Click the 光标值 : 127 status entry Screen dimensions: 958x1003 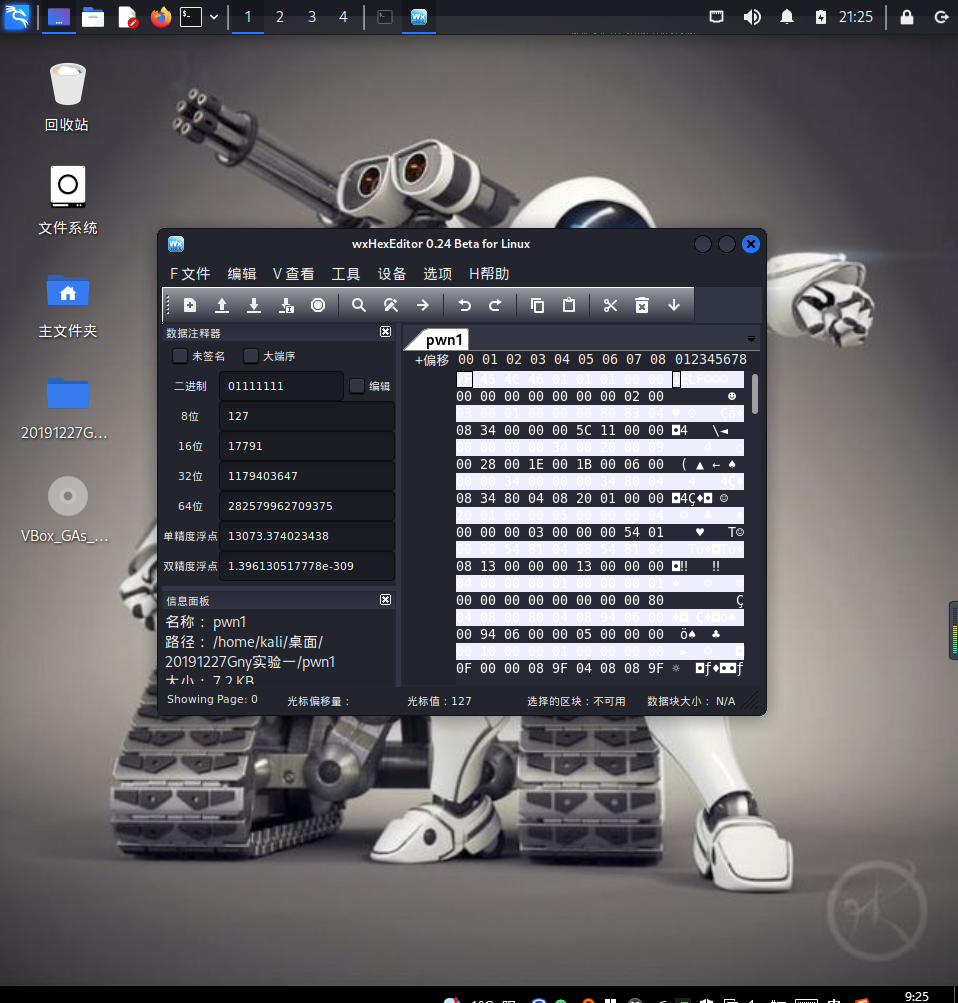coord(439,701)
